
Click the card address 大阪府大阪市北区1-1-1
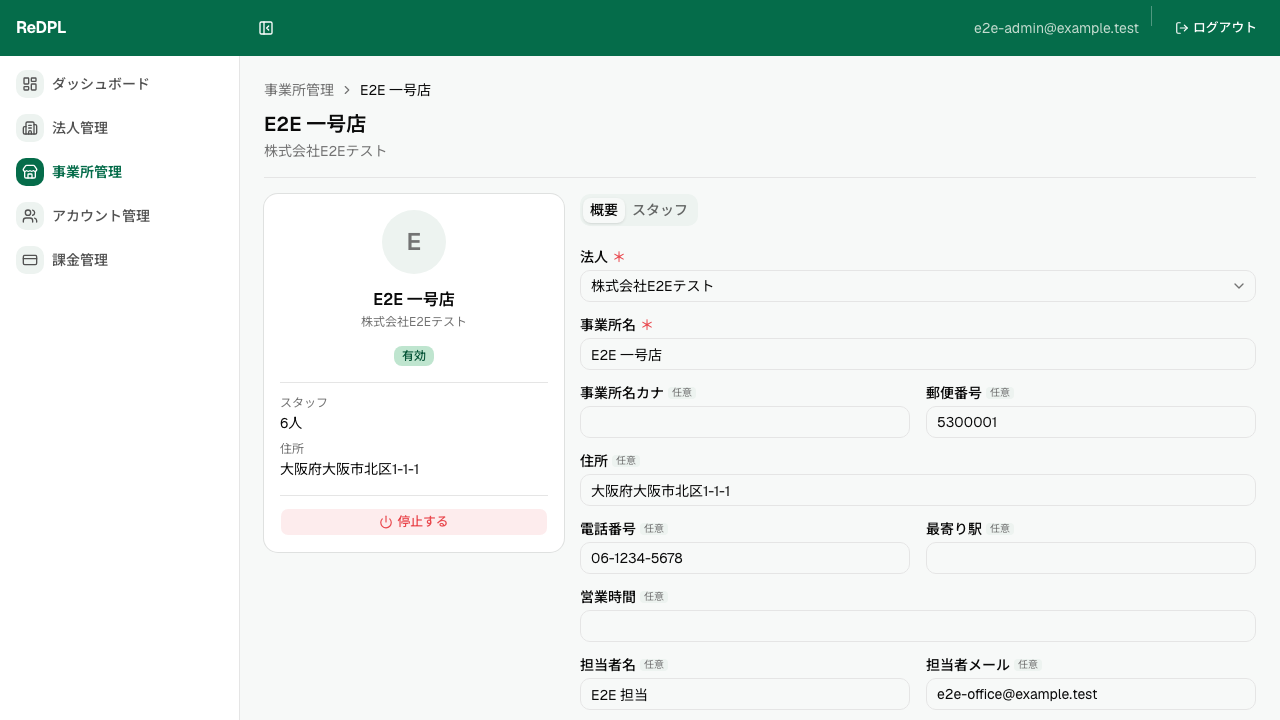coord(350,469)
